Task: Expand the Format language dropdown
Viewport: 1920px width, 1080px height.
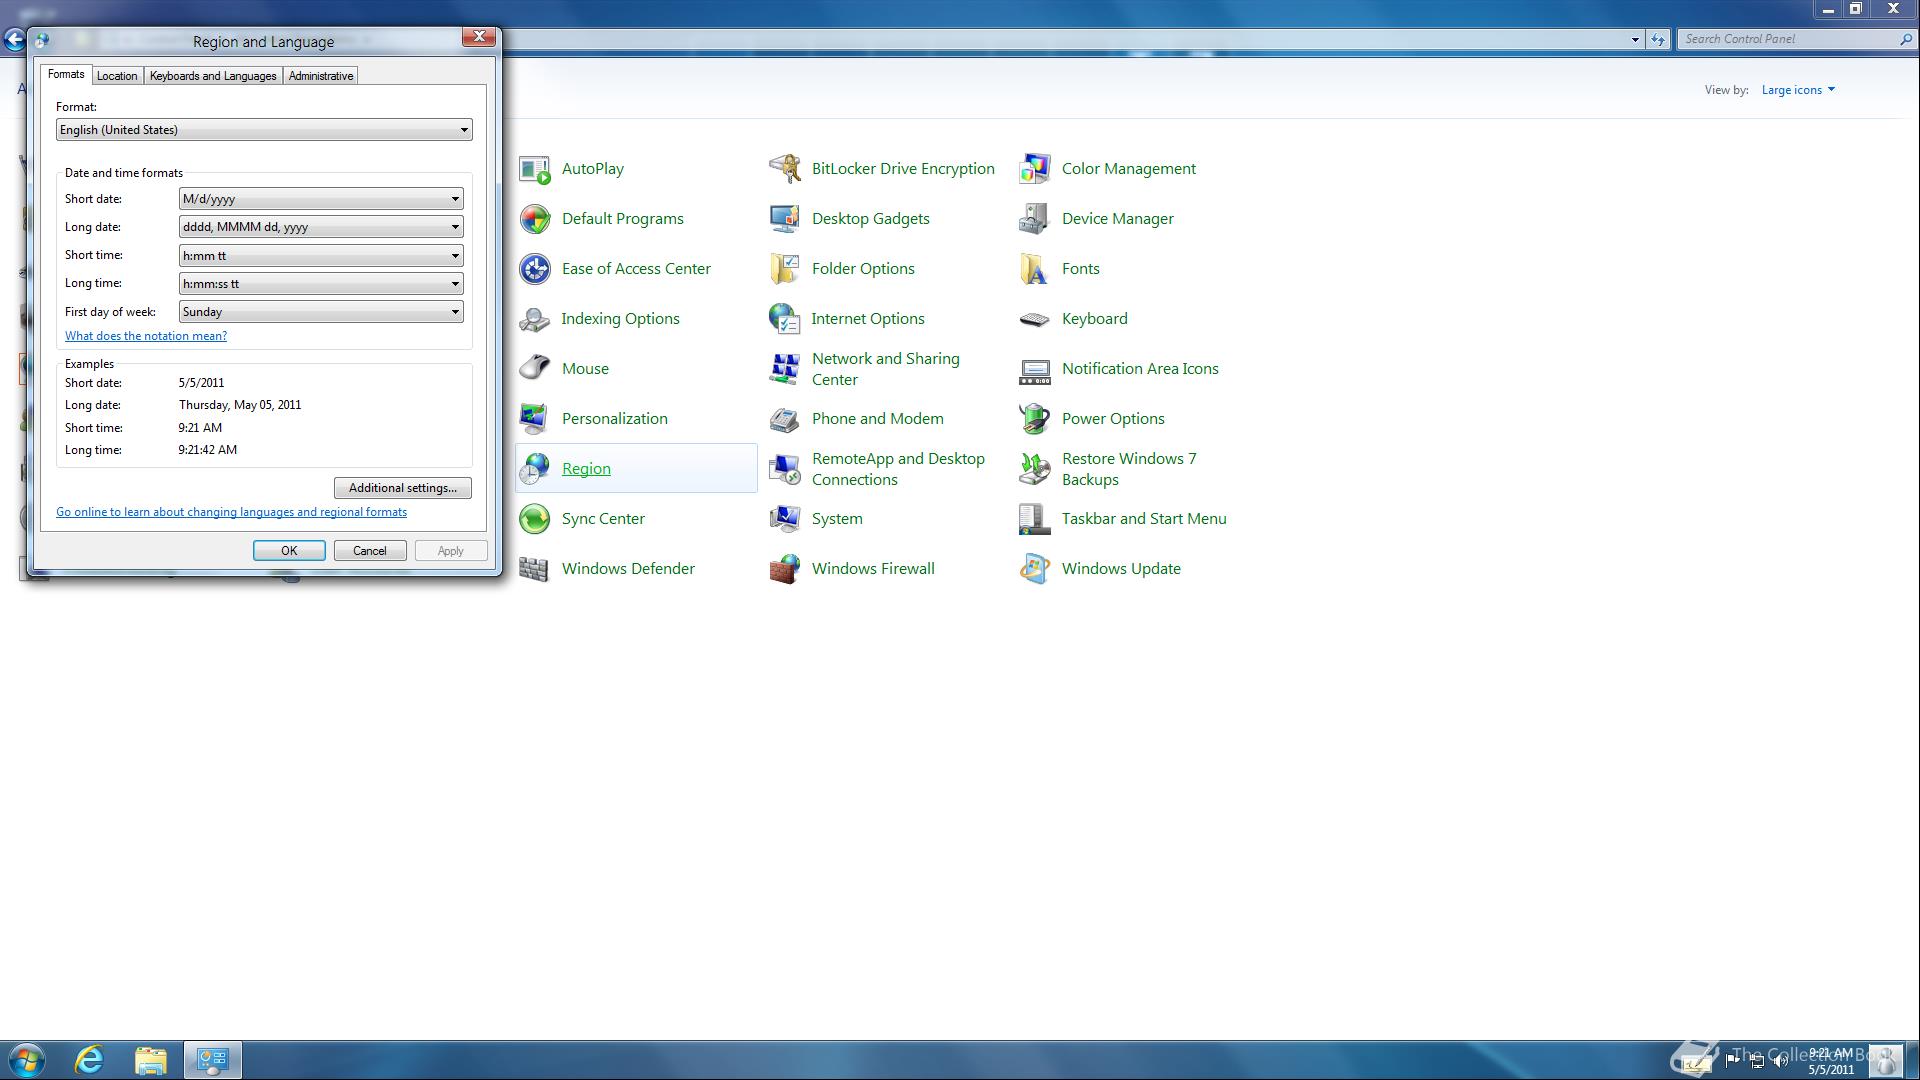Action: [x=264, y=130]
